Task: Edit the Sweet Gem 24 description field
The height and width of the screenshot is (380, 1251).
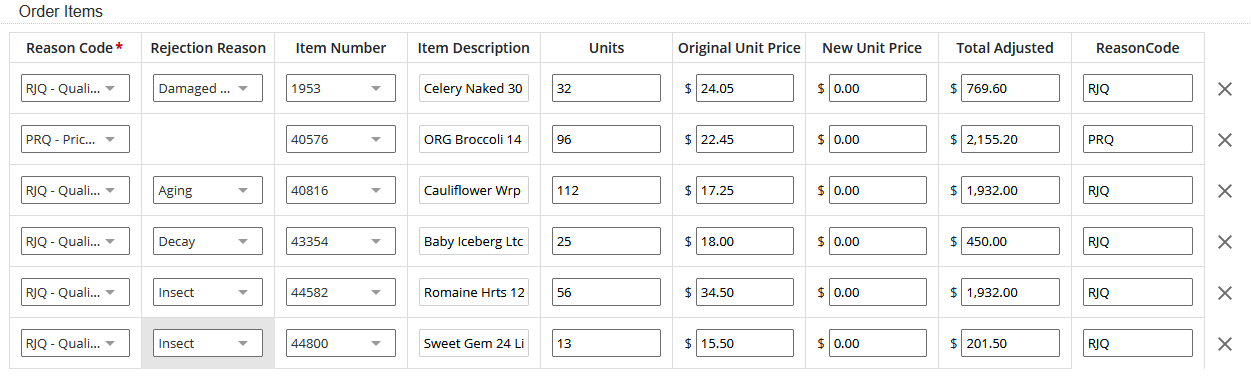Action: point(474,343)
